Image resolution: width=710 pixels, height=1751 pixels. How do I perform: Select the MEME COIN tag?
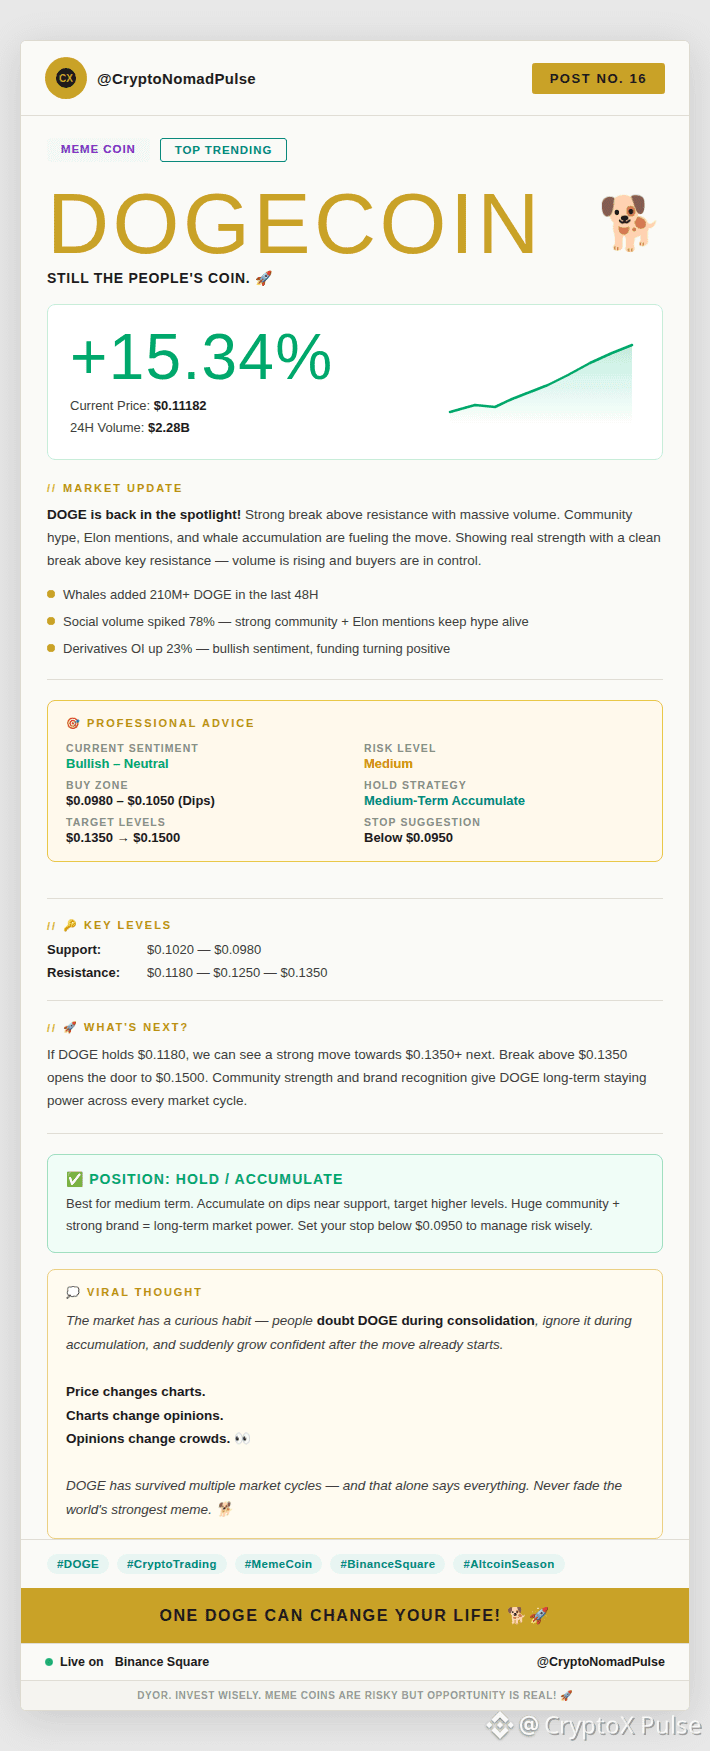click(98, 149)
